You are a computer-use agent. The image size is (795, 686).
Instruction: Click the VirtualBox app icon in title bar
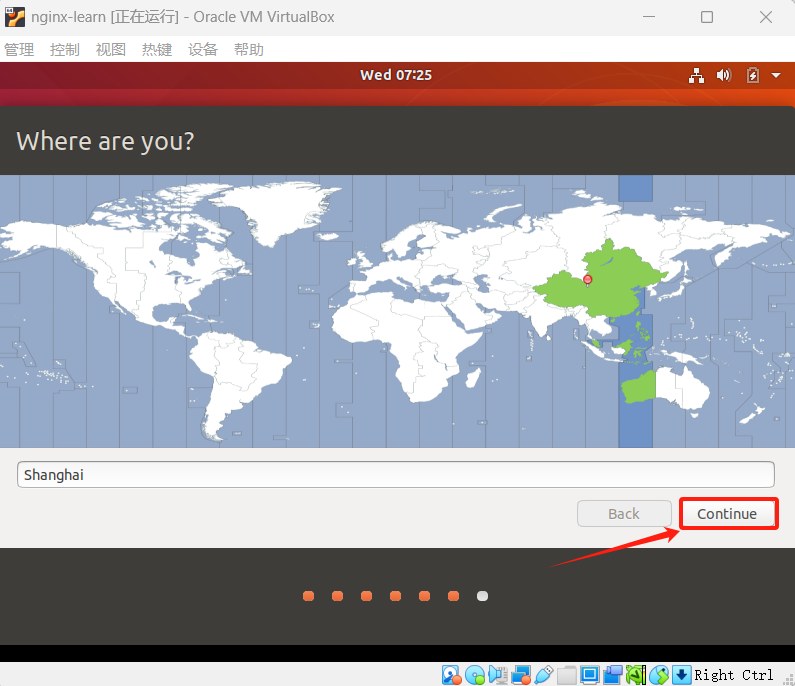click(x=15, y=17)
